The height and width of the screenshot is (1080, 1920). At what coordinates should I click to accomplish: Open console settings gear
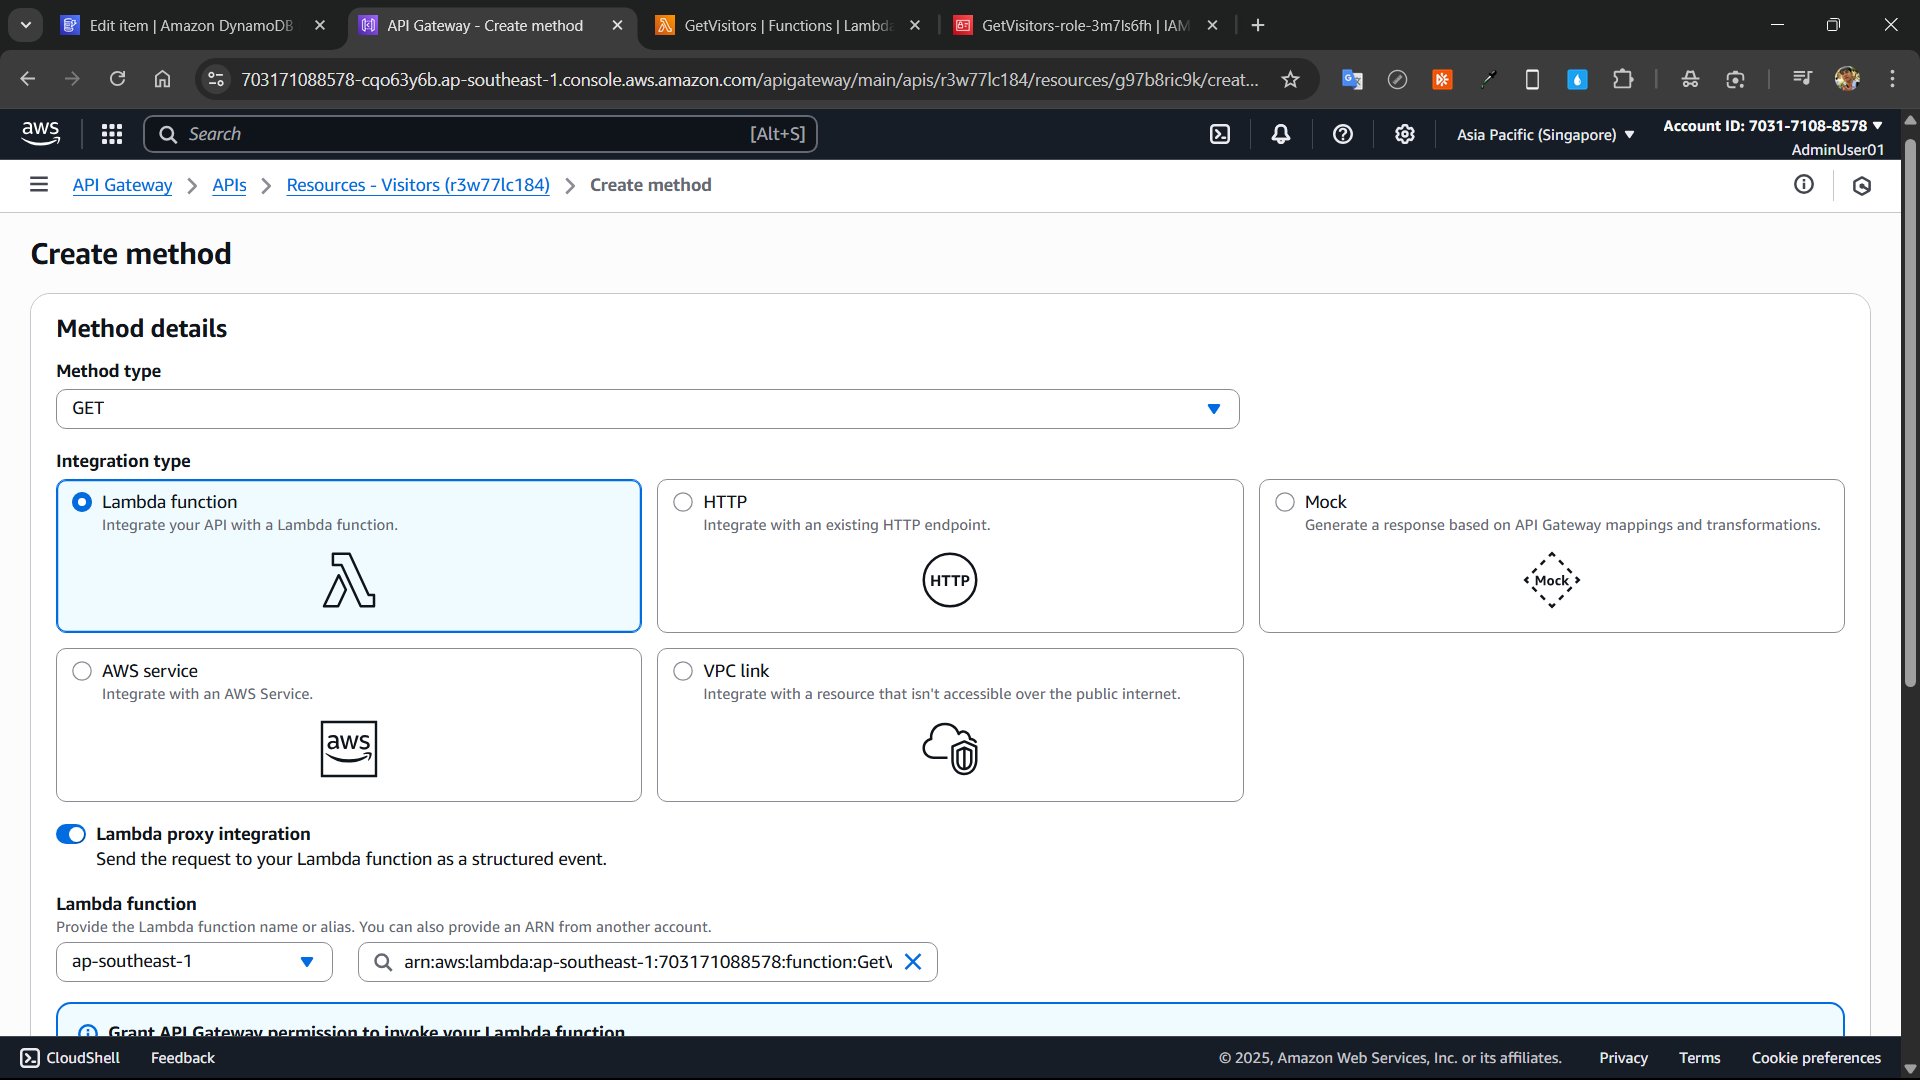1405,134
